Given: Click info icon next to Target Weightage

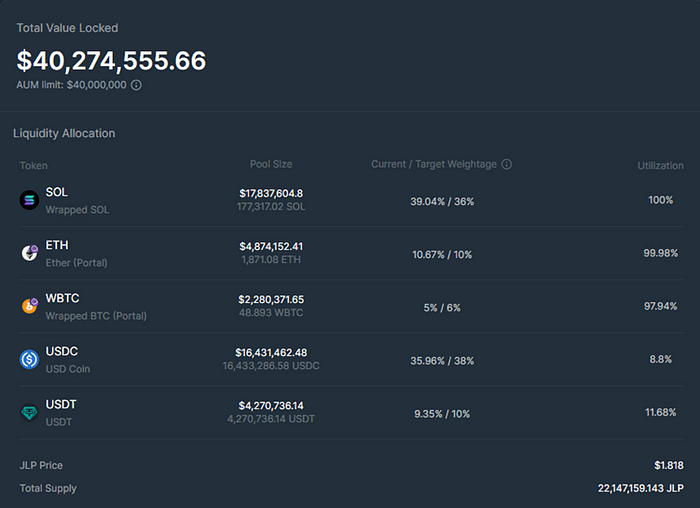Looking at the screenshot, I should 506,164.
